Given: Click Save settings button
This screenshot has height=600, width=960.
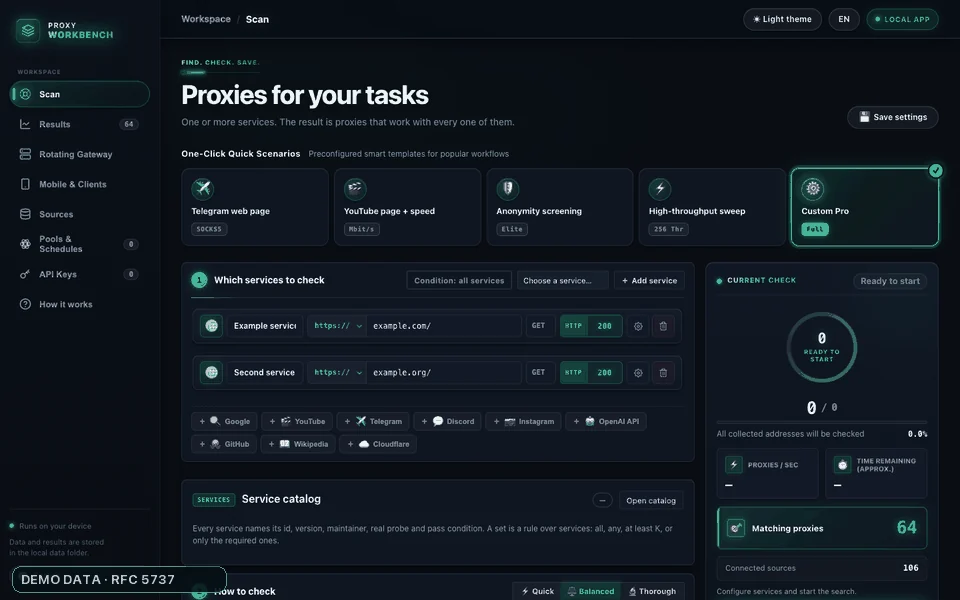Looking at the screenshot, I should pyautogui.click(x=893, y=117).
